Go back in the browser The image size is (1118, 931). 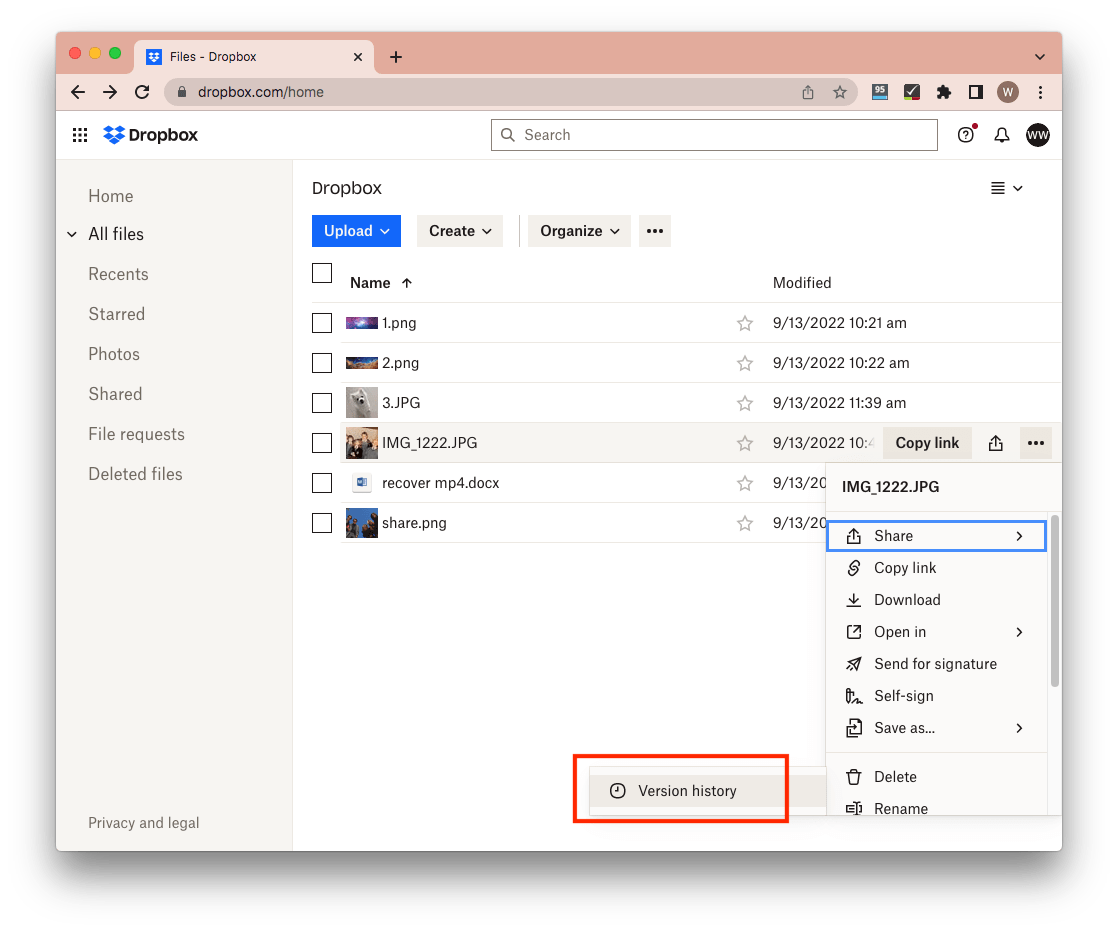tap(78, 92)
